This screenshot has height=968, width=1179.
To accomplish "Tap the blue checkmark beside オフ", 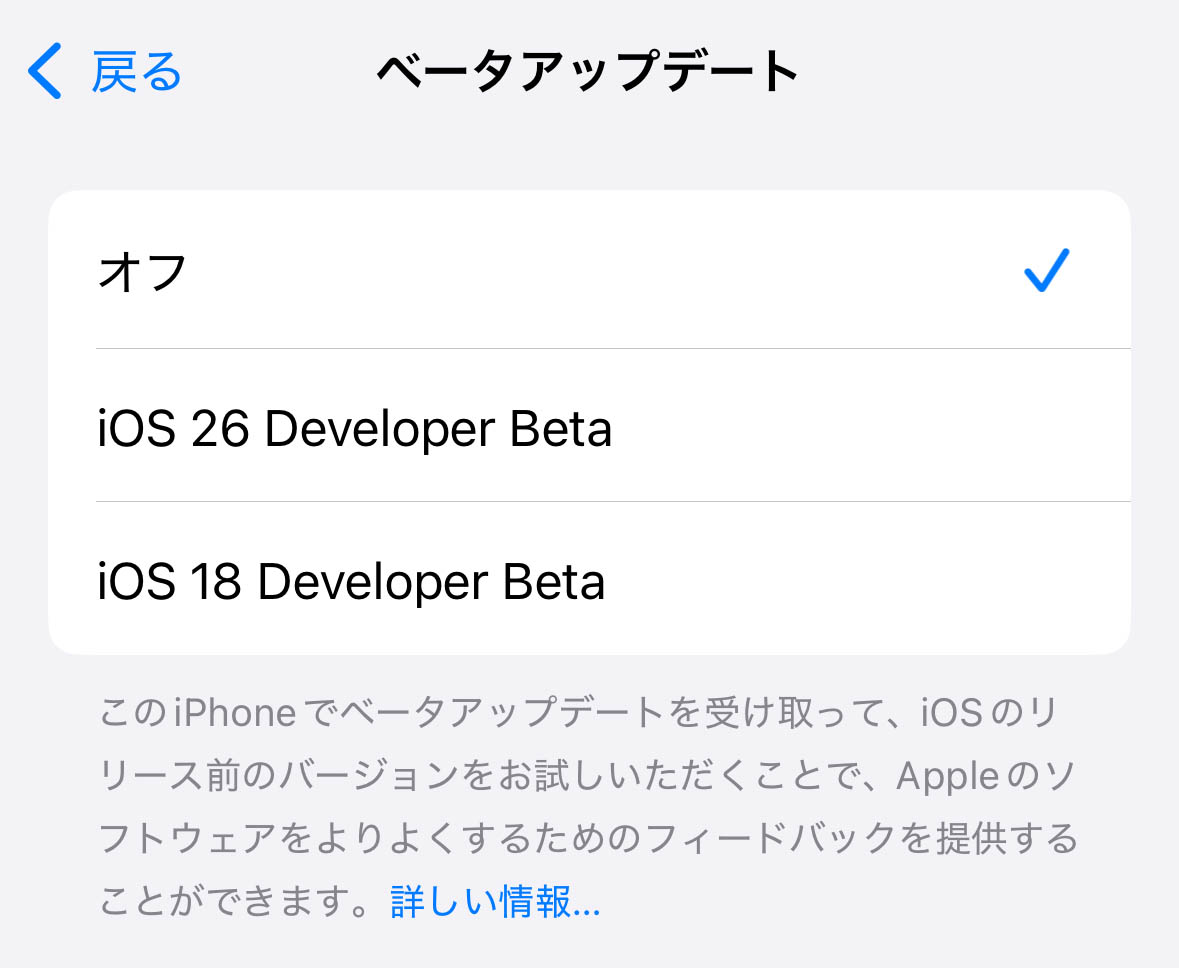I will click(1047, 271).
